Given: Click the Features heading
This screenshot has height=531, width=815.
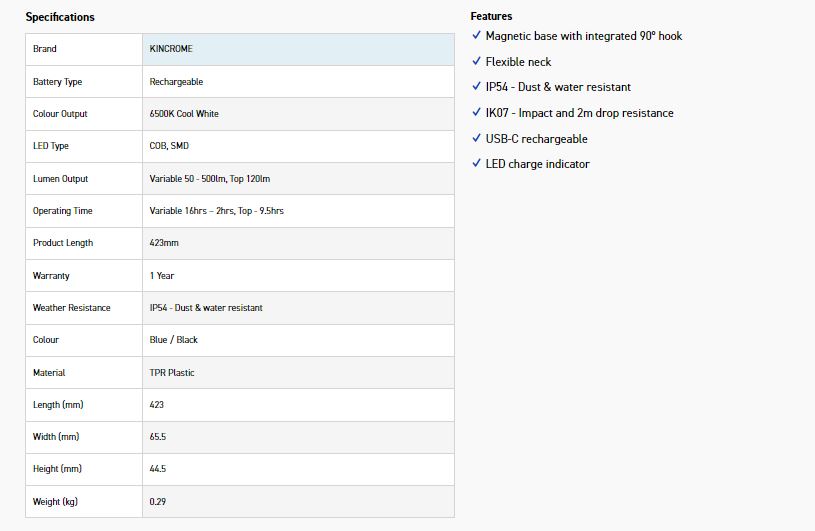Looking at the screenshot, I should 491,16.
